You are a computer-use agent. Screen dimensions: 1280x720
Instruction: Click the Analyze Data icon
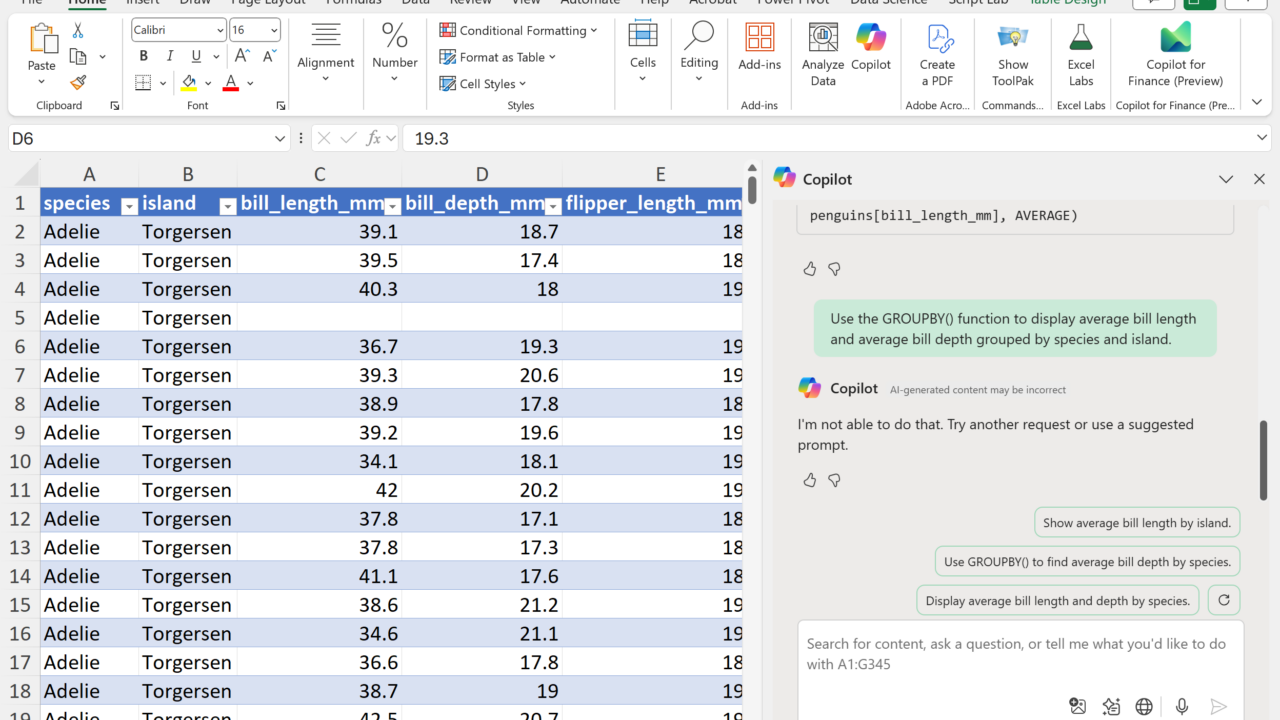(823, 54)
